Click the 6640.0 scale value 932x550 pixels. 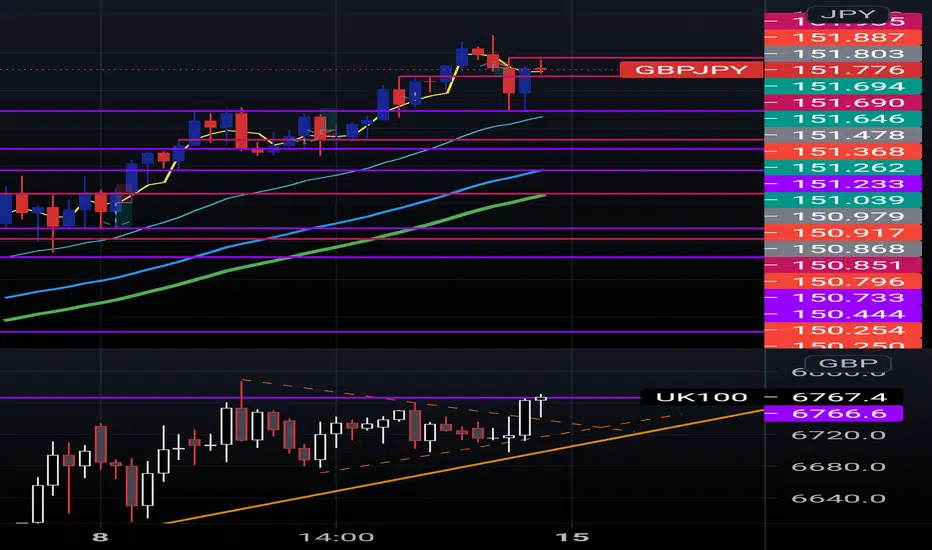click(x=838, y=498)
